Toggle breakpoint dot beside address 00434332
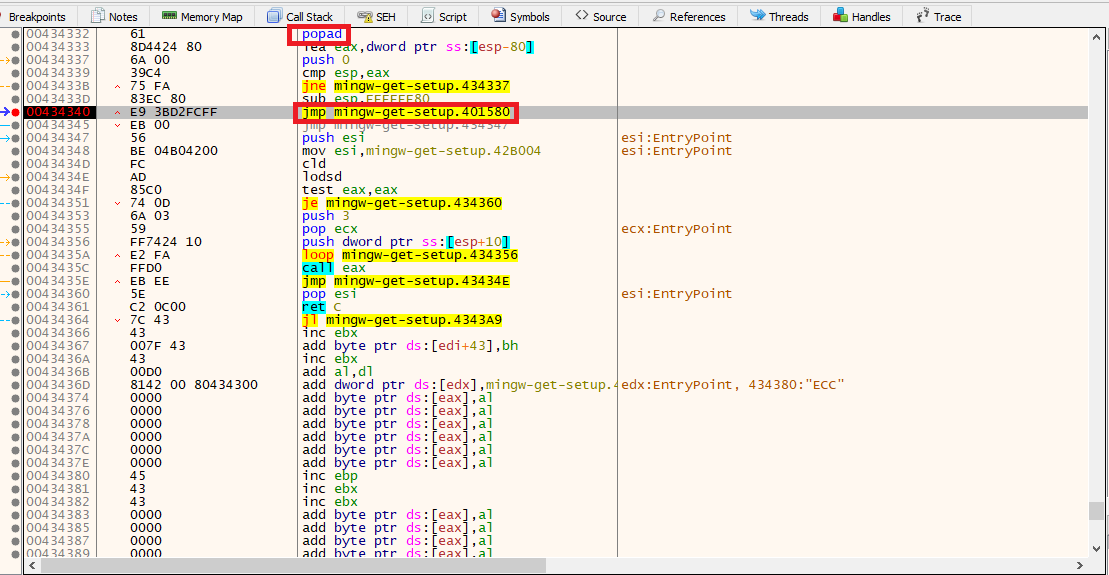This screenshot has width=1109, height=575. pos(15,34)
